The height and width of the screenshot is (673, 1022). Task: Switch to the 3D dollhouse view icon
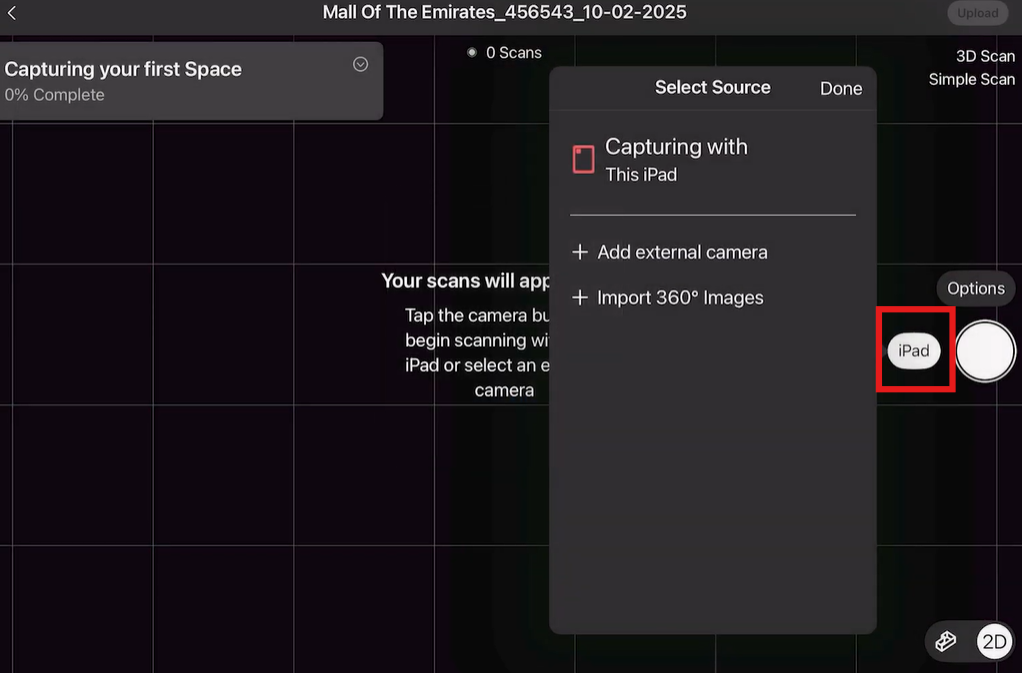[946, 641]
